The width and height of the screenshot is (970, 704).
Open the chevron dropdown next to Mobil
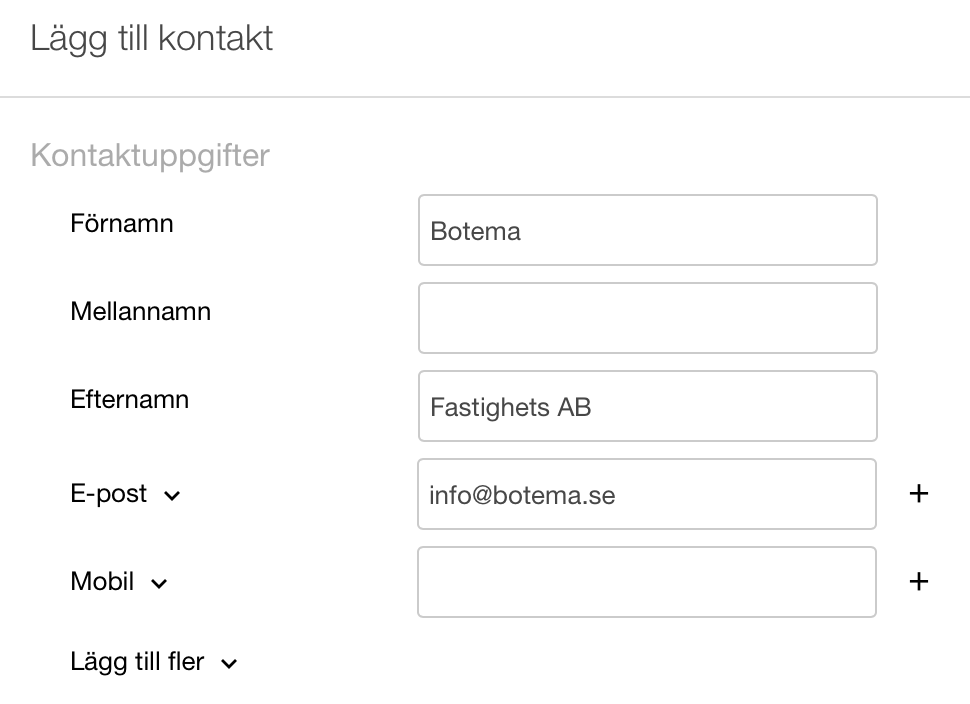coord(159,583)
